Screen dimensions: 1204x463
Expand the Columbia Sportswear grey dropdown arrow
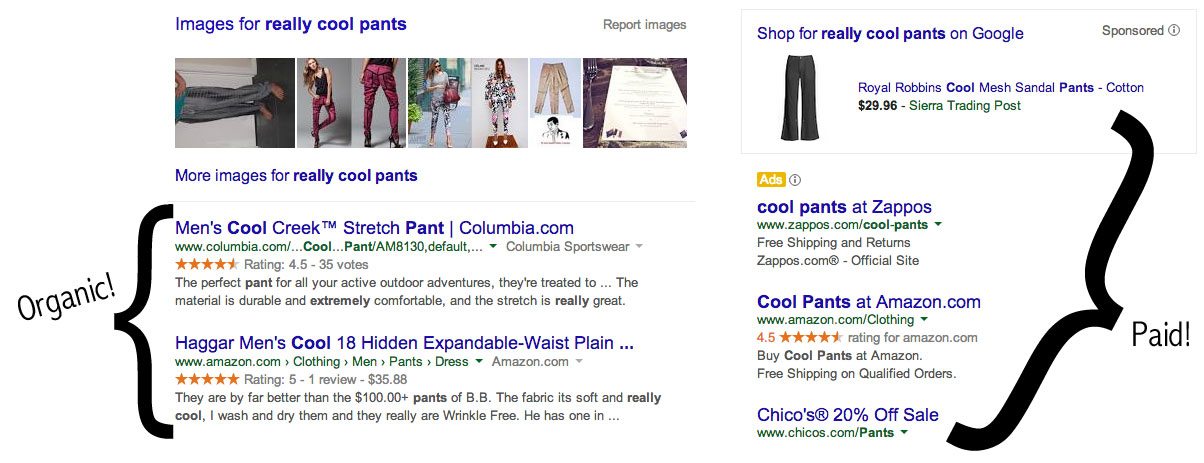coord(639,246)
